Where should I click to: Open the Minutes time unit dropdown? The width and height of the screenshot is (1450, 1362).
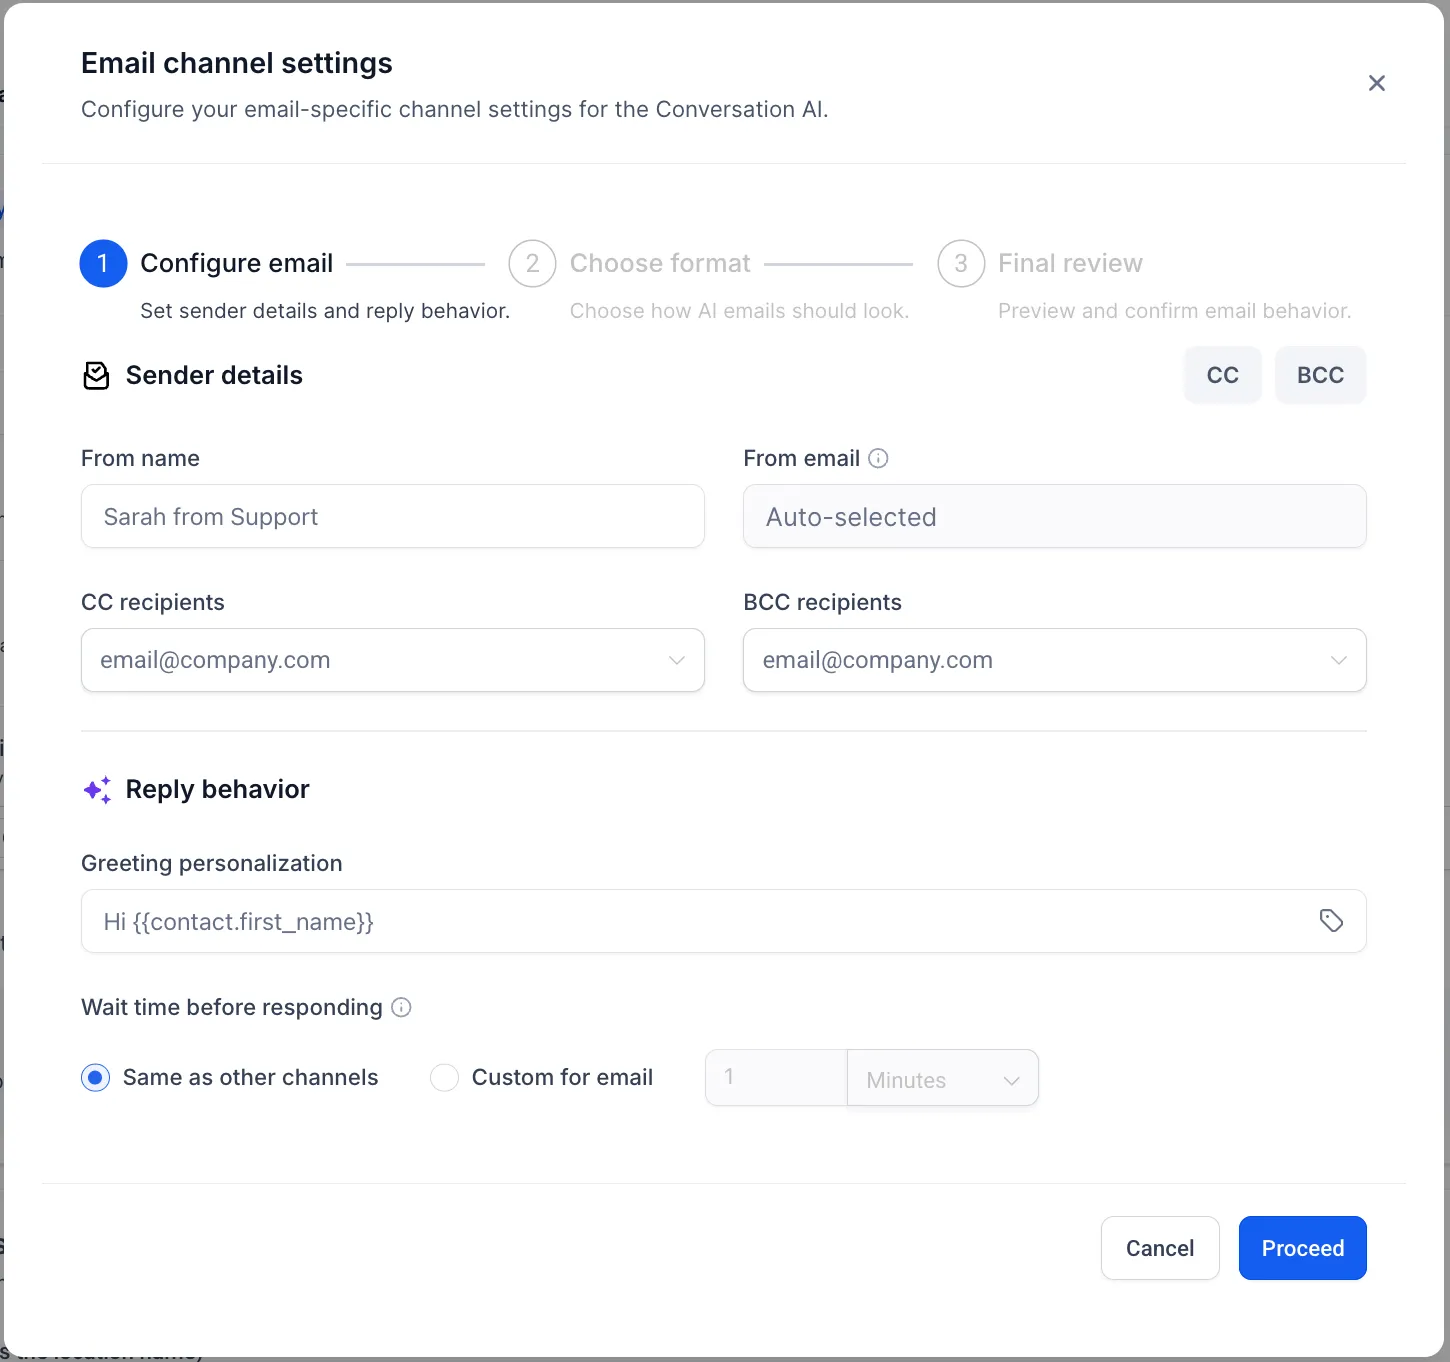(x=941, y=1079)
